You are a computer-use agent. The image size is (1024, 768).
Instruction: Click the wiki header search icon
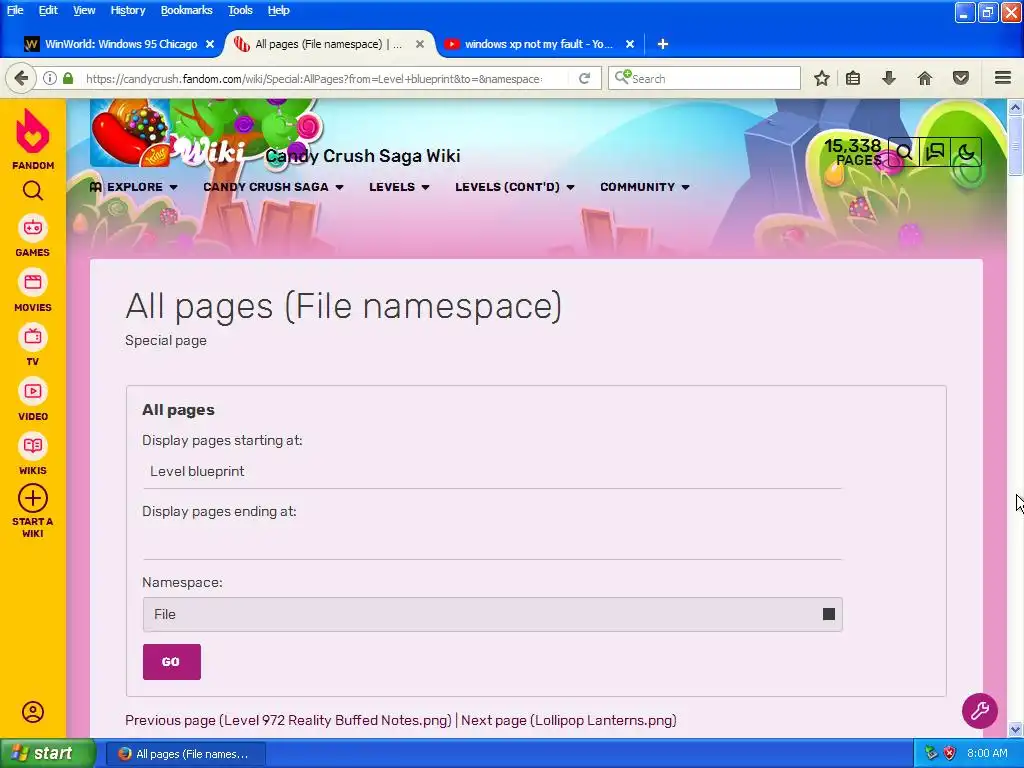coord(904,153)
